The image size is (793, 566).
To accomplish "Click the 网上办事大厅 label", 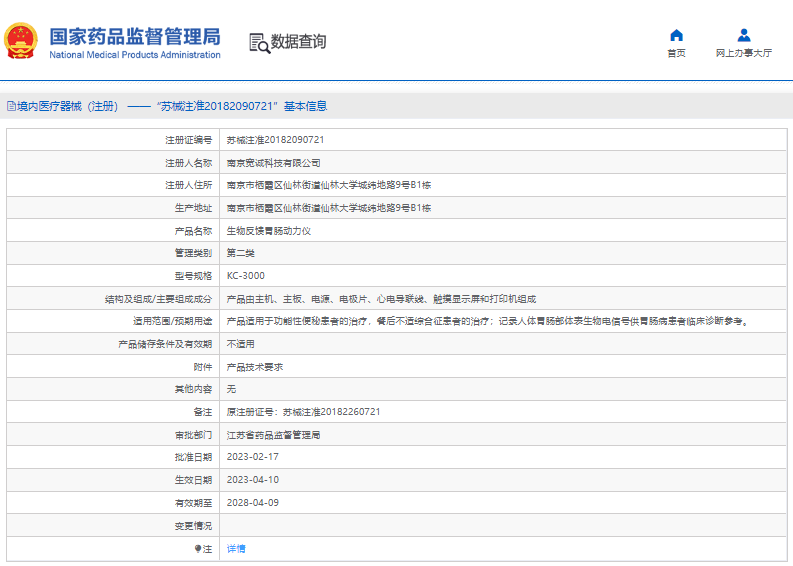I will (743, 53).
